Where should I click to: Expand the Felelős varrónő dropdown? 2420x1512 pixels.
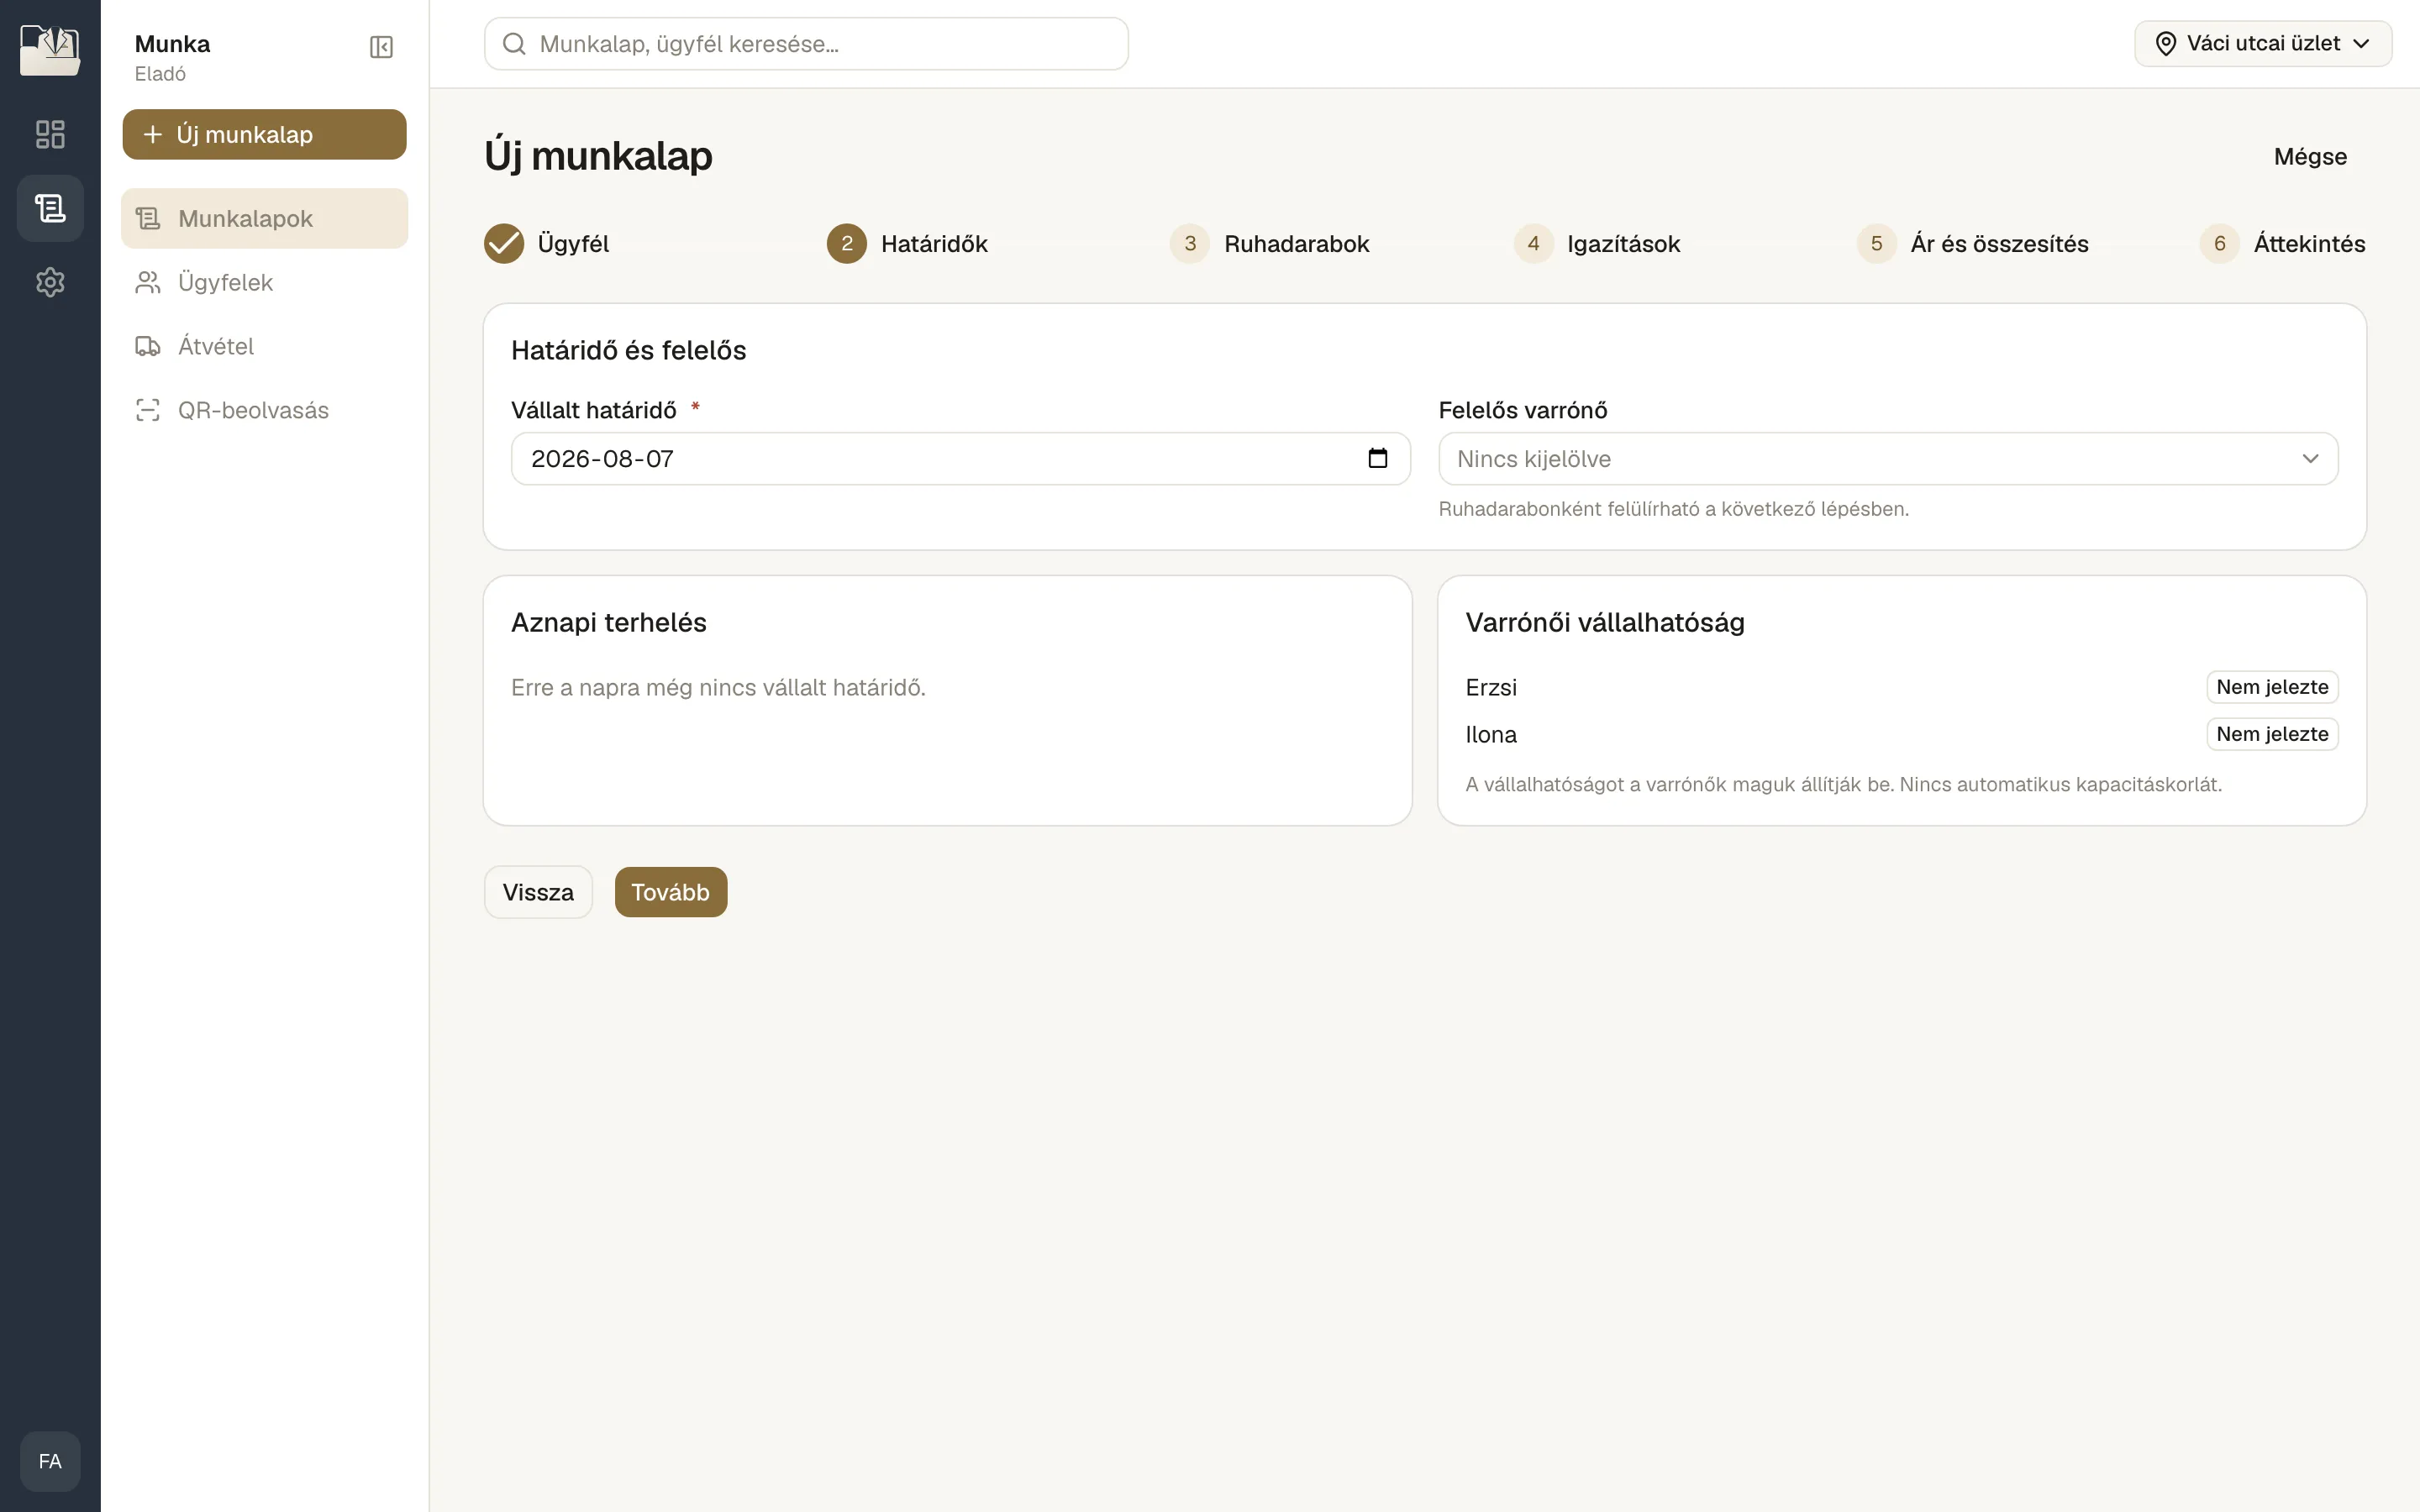[x=1887, y=459]
